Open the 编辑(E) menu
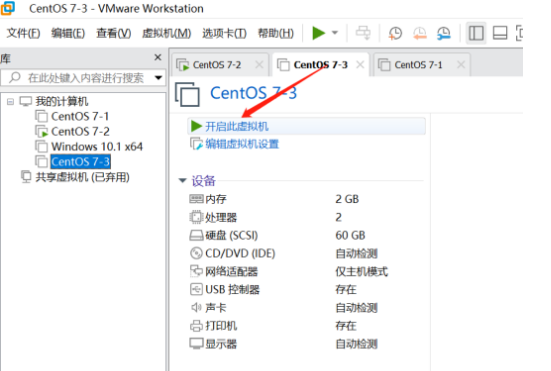 coord(68,33)
